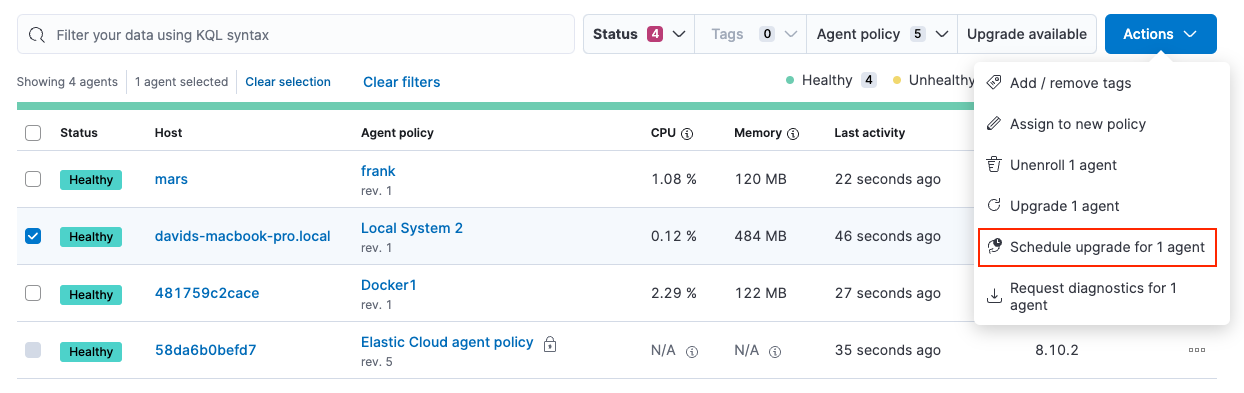Click the info icon beside N/A CPU value
The image size is (1244, 393).
coord(691,351)
